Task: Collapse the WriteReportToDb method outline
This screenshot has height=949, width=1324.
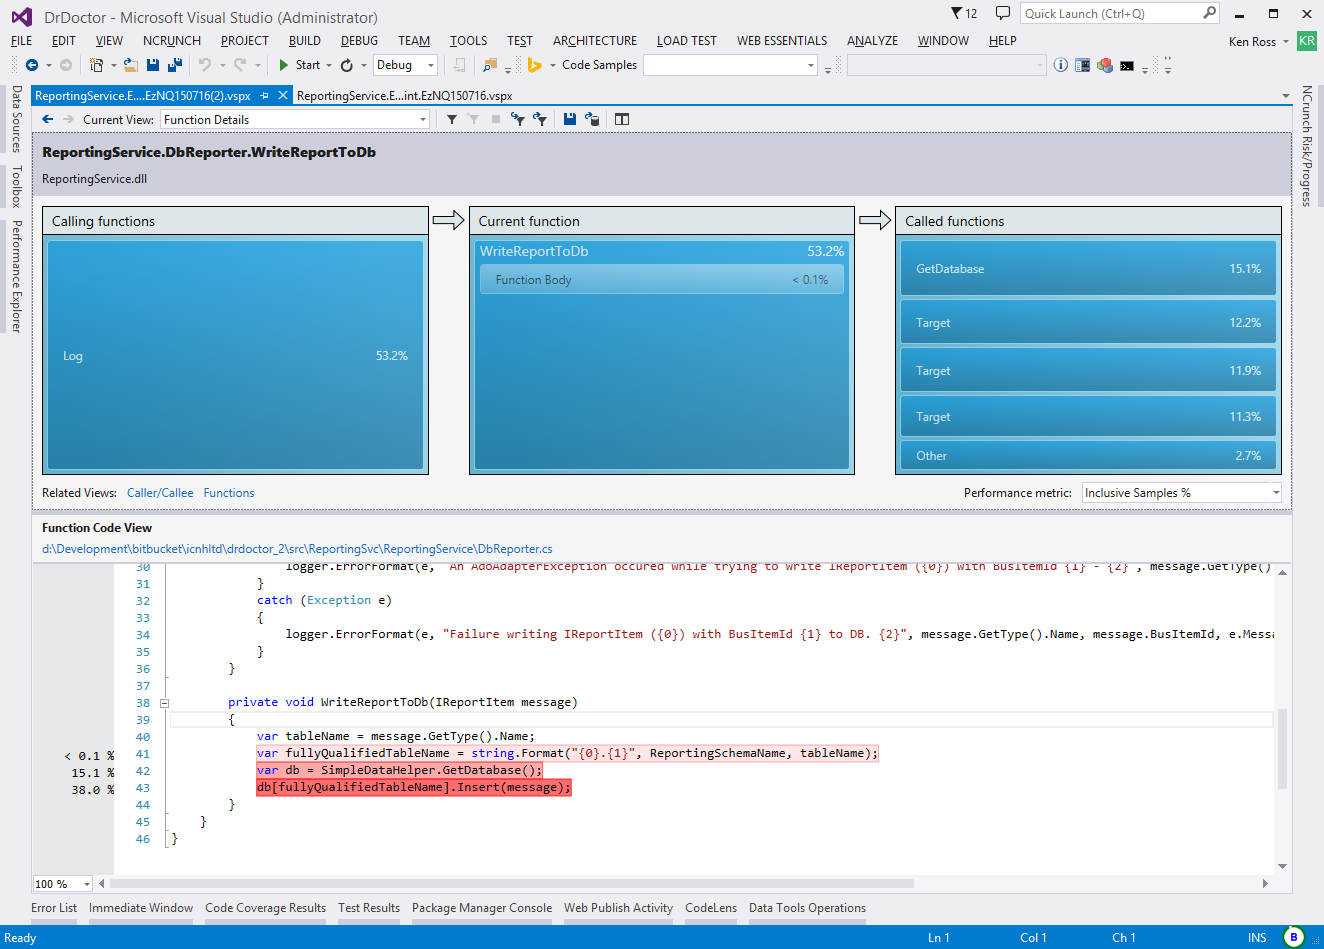Action: [x=164, y=703]
